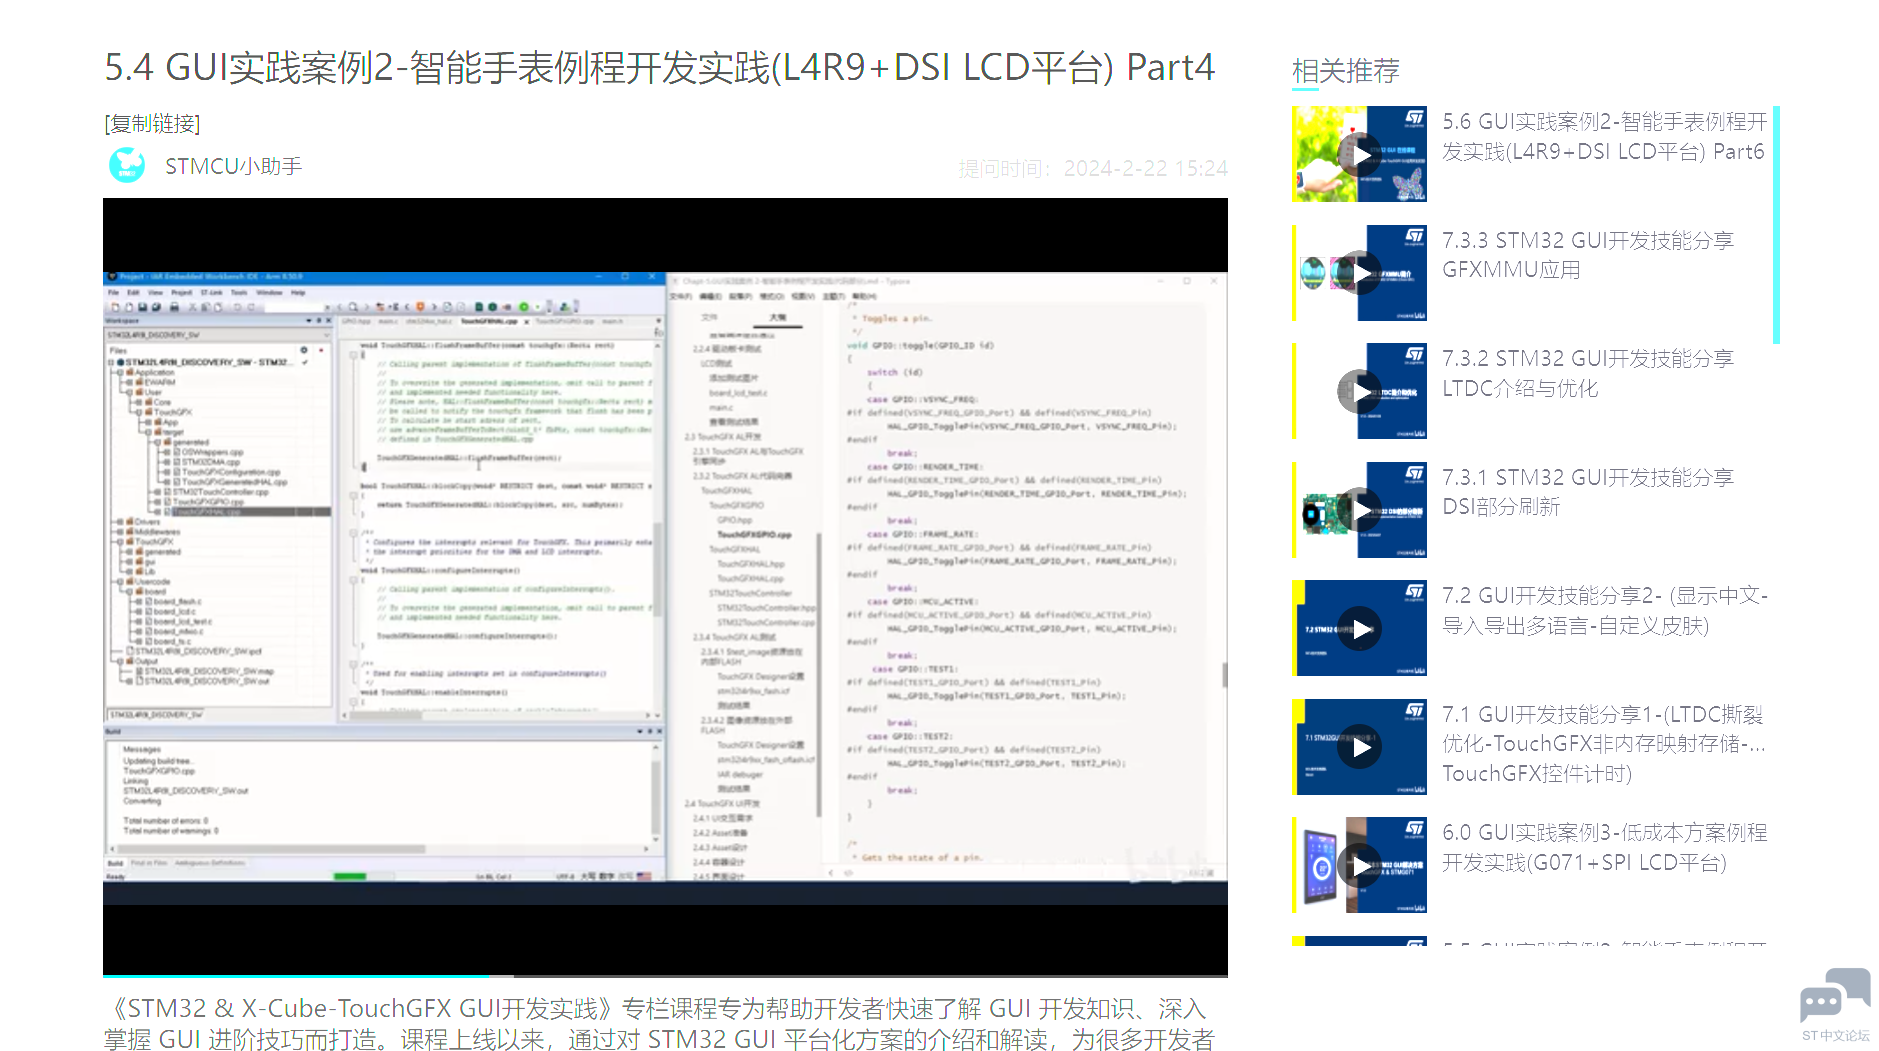Screen dimensions: 1879x1051
Task: Expand the Drivers folder node
Action: click(121, 521)
